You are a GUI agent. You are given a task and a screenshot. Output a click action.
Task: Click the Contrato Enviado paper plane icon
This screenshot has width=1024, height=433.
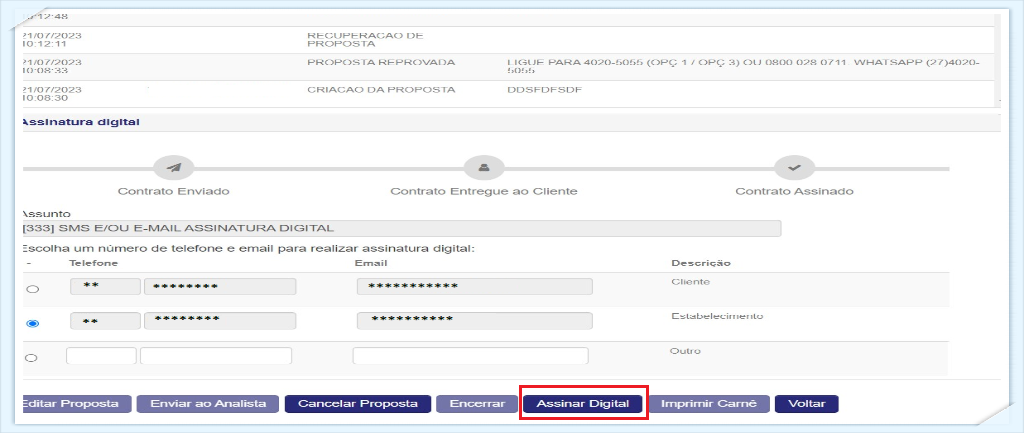[x=174, y=167]
